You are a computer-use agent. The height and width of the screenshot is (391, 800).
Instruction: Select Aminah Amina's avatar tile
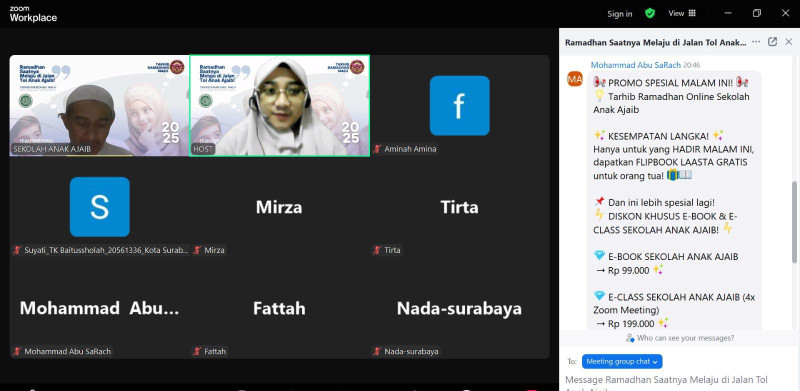point(459,105)
